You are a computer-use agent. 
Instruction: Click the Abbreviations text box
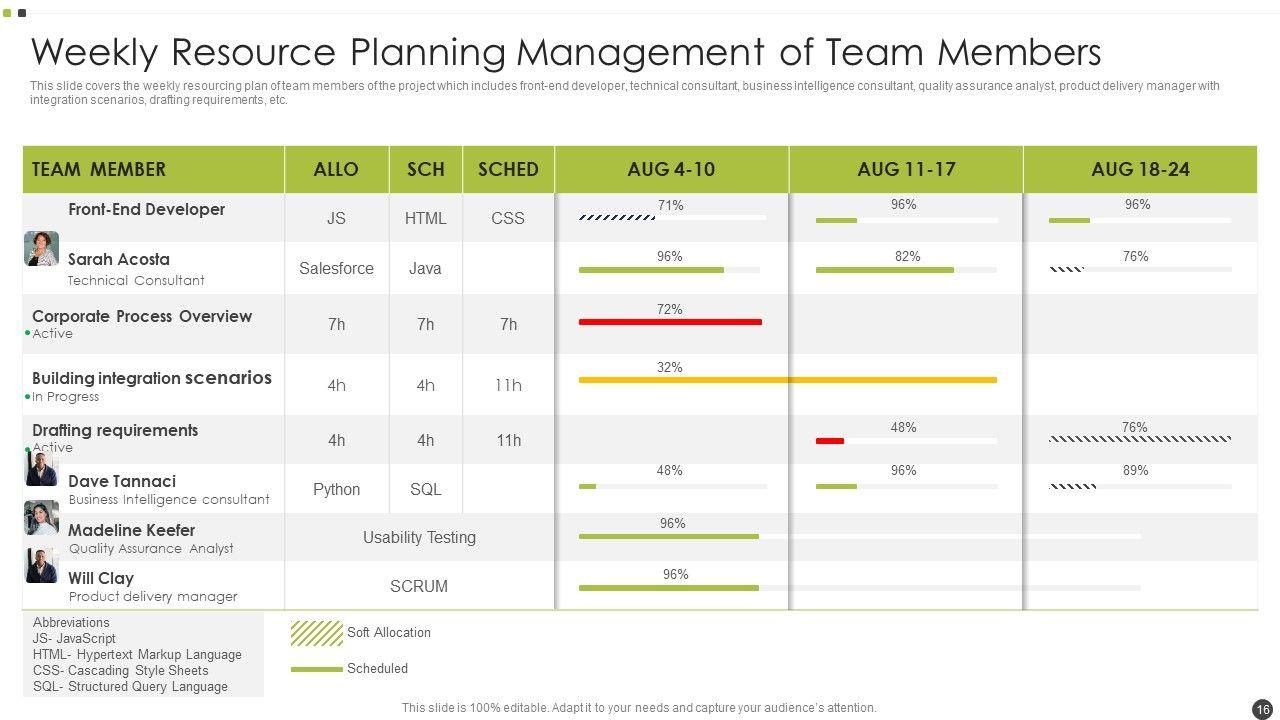pyautogui.click(x=142, y=654)
